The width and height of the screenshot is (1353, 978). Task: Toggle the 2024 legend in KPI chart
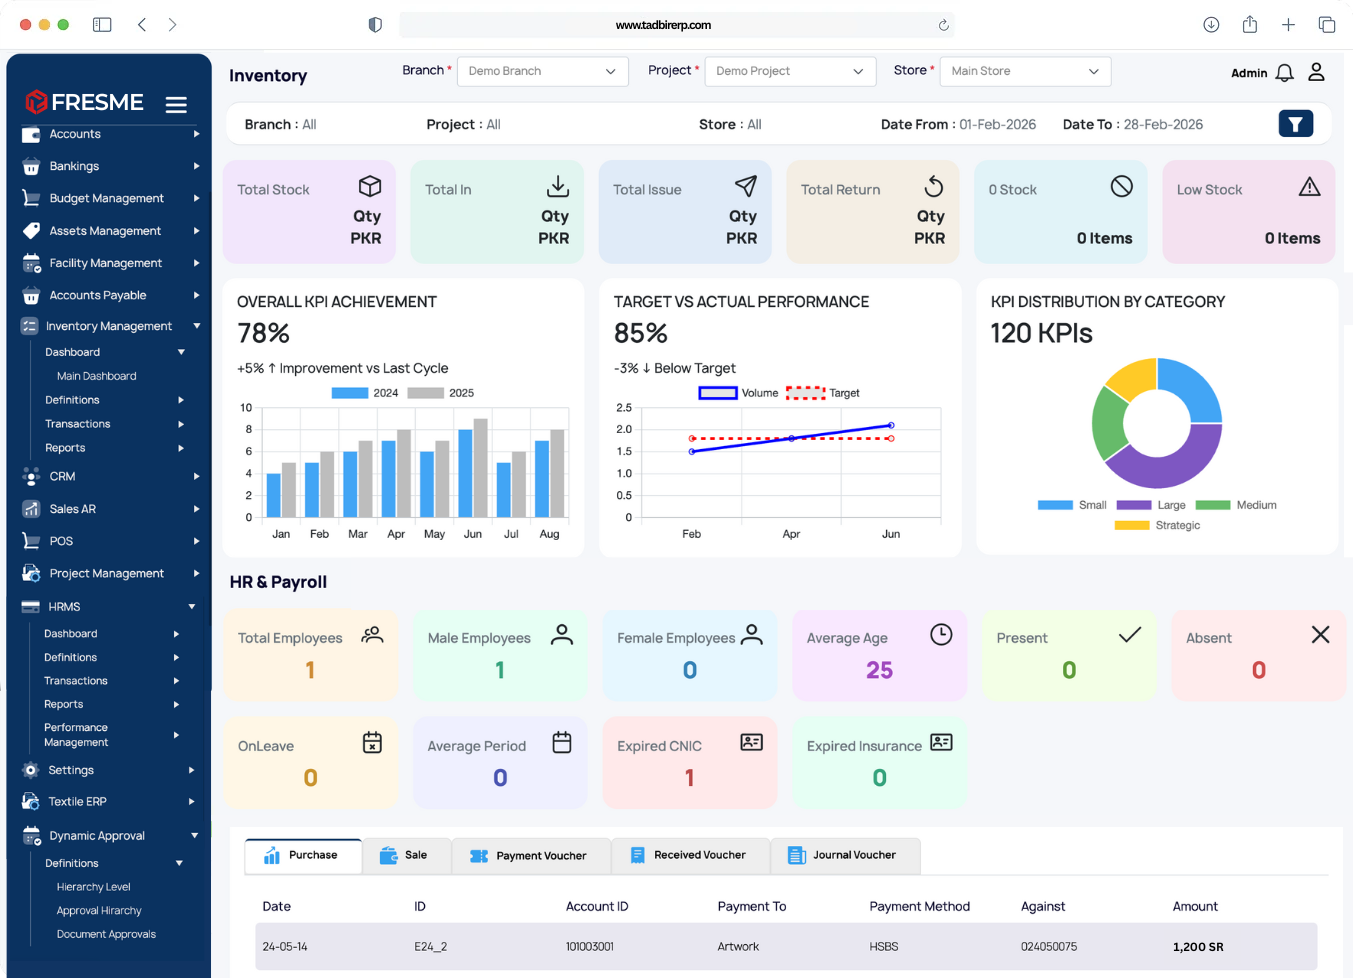[x=365, y=393]
